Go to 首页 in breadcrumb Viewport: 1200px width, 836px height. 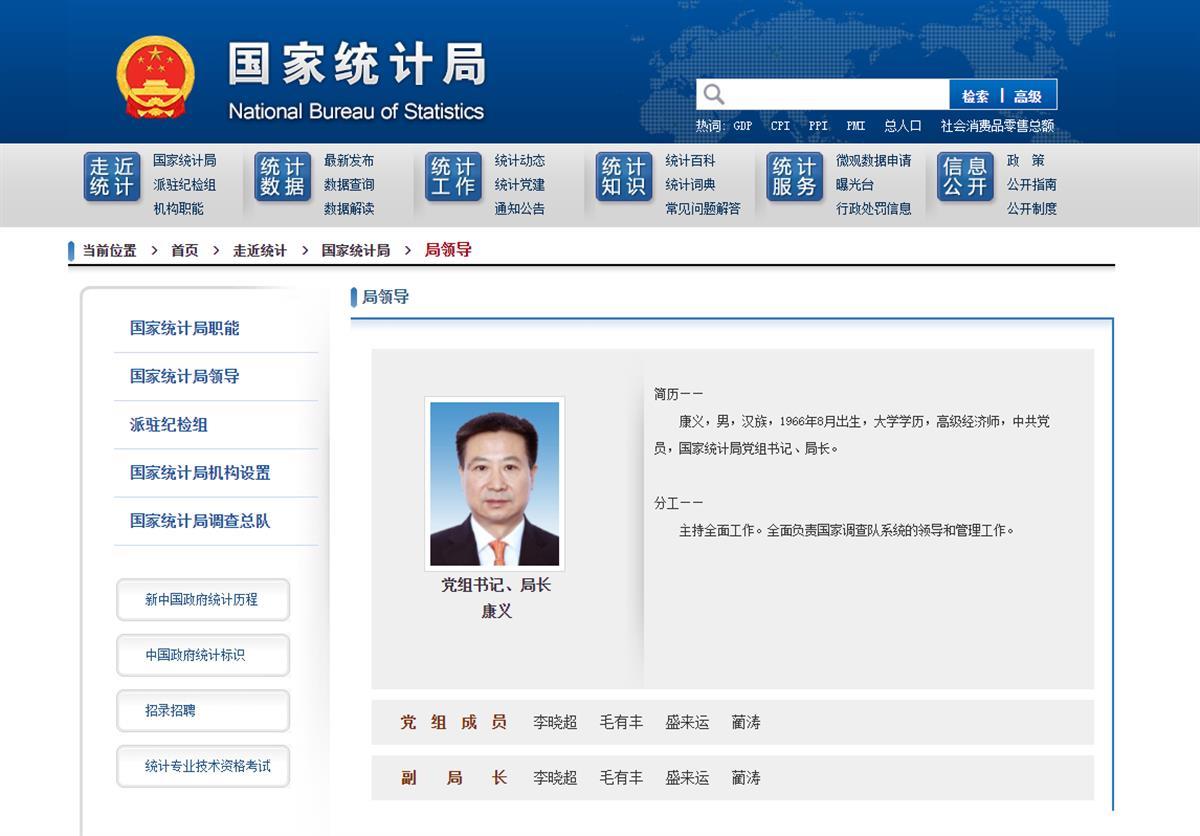[x=184, y=250]
